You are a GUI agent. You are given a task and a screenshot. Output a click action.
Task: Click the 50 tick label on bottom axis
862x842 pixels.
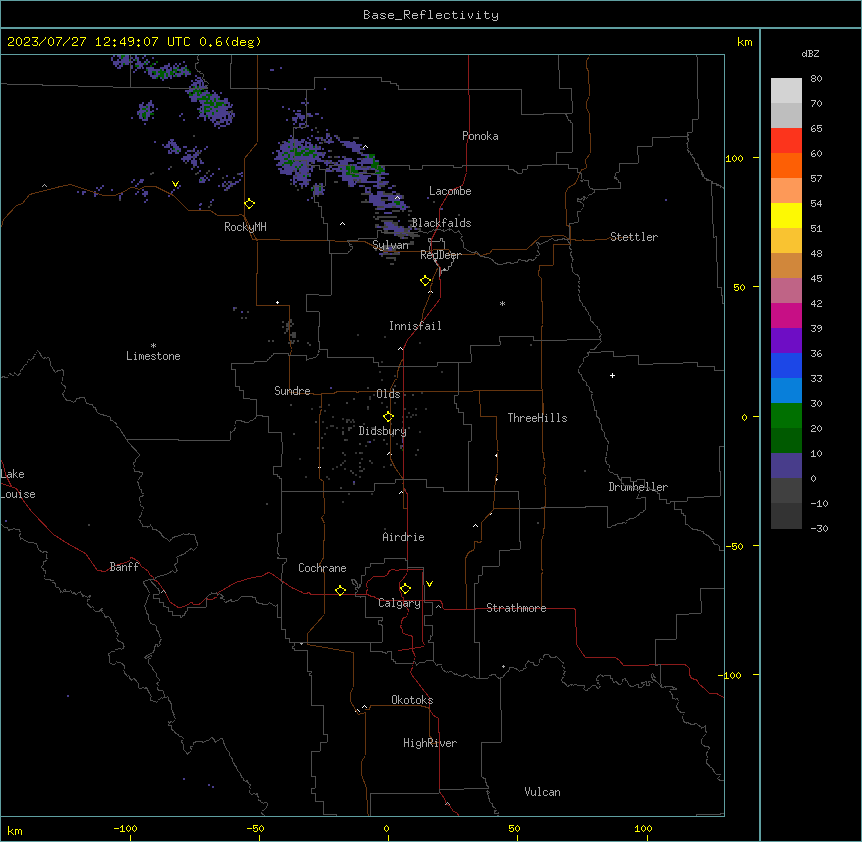click(x=513, y=828)
